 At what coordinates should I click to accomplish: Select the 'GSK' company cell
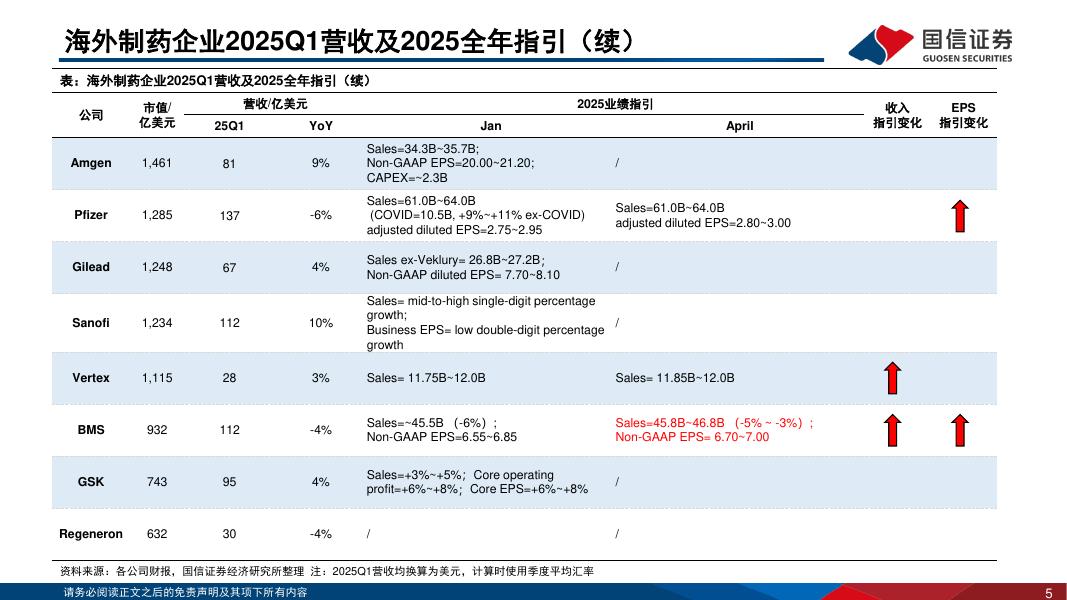pos(91,482)
